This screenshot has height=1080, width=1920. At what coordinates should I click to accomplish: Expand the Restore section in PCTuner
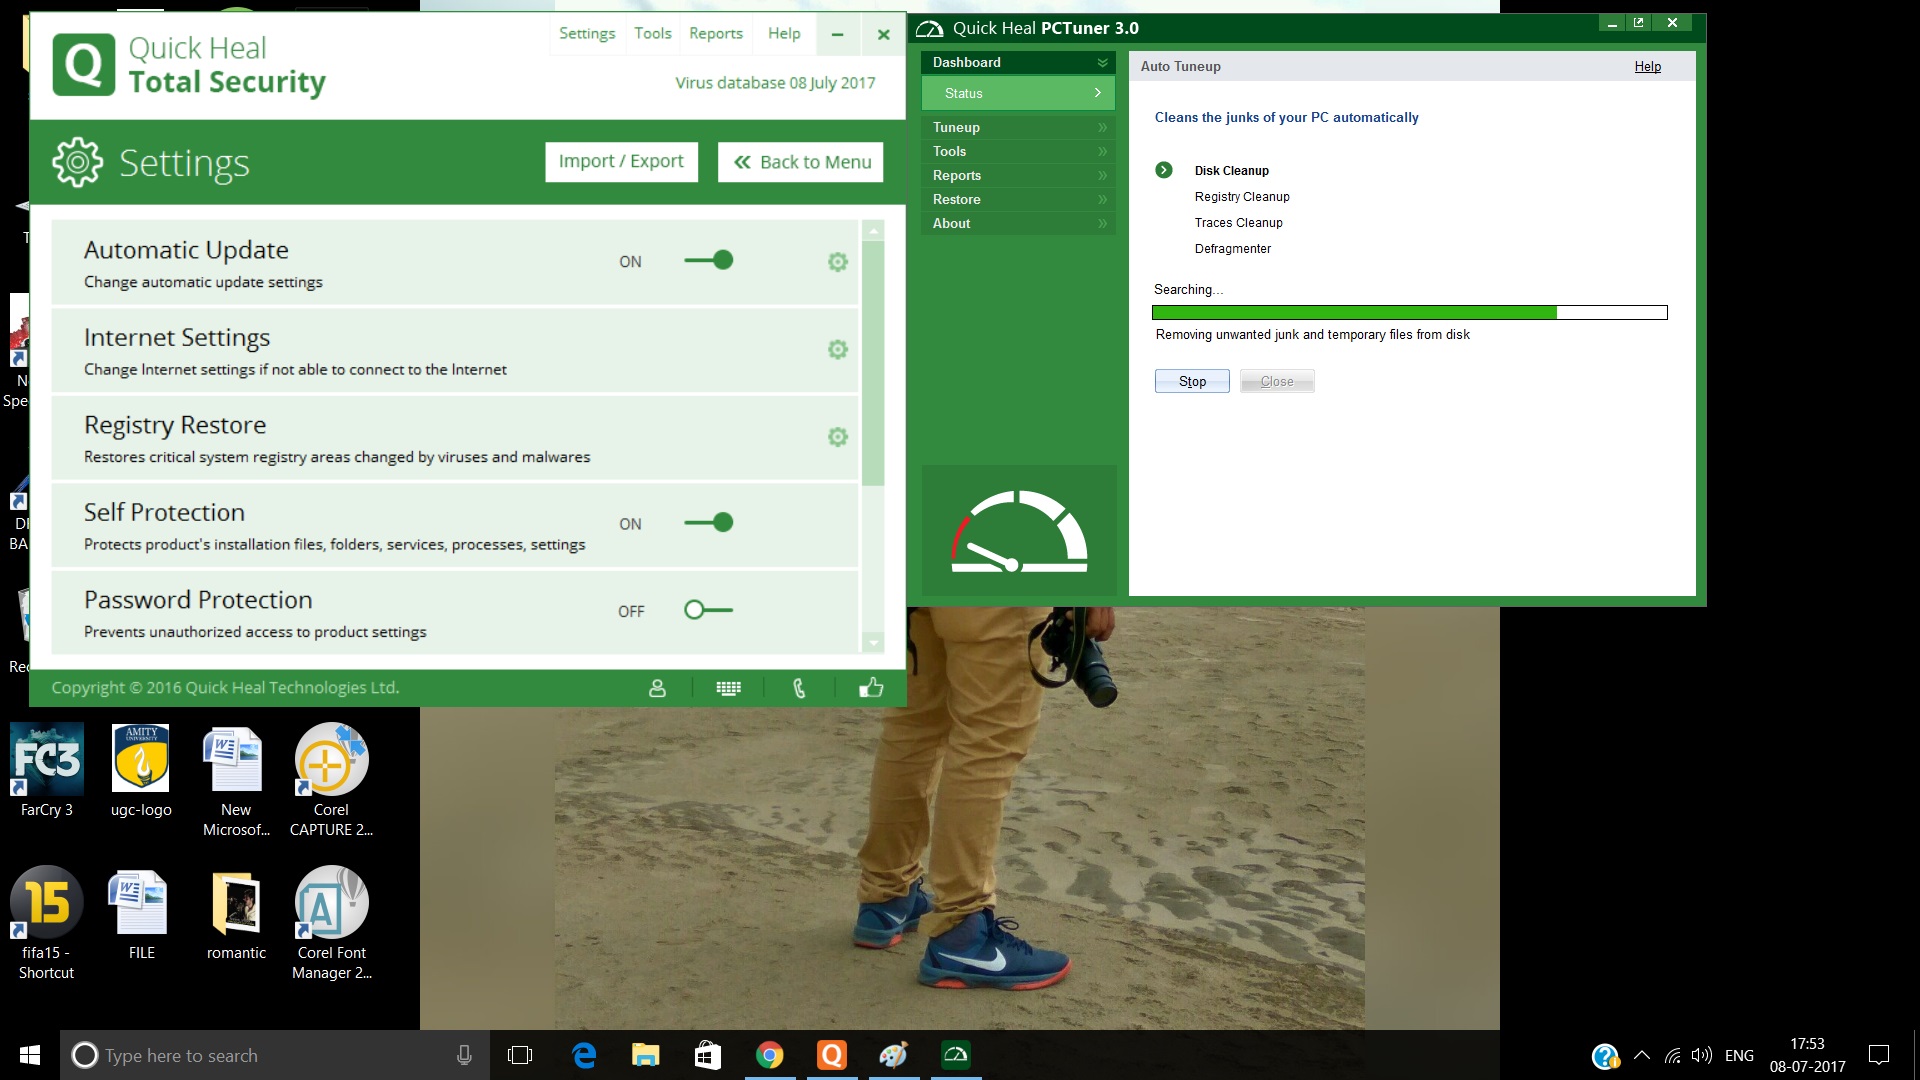tap(1018, 199)
